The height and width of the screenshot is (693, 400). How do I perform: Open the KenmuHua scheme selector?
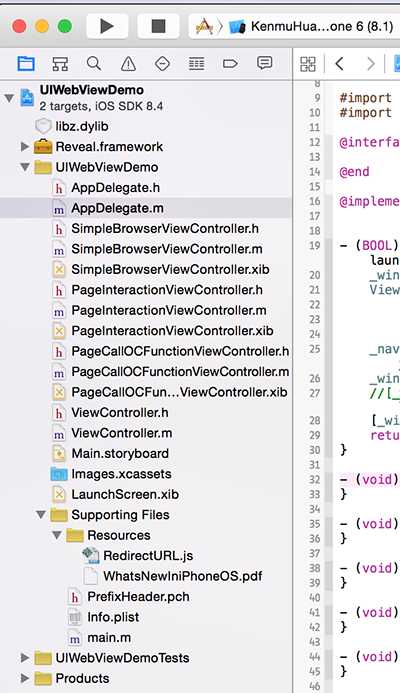point(311,27)
